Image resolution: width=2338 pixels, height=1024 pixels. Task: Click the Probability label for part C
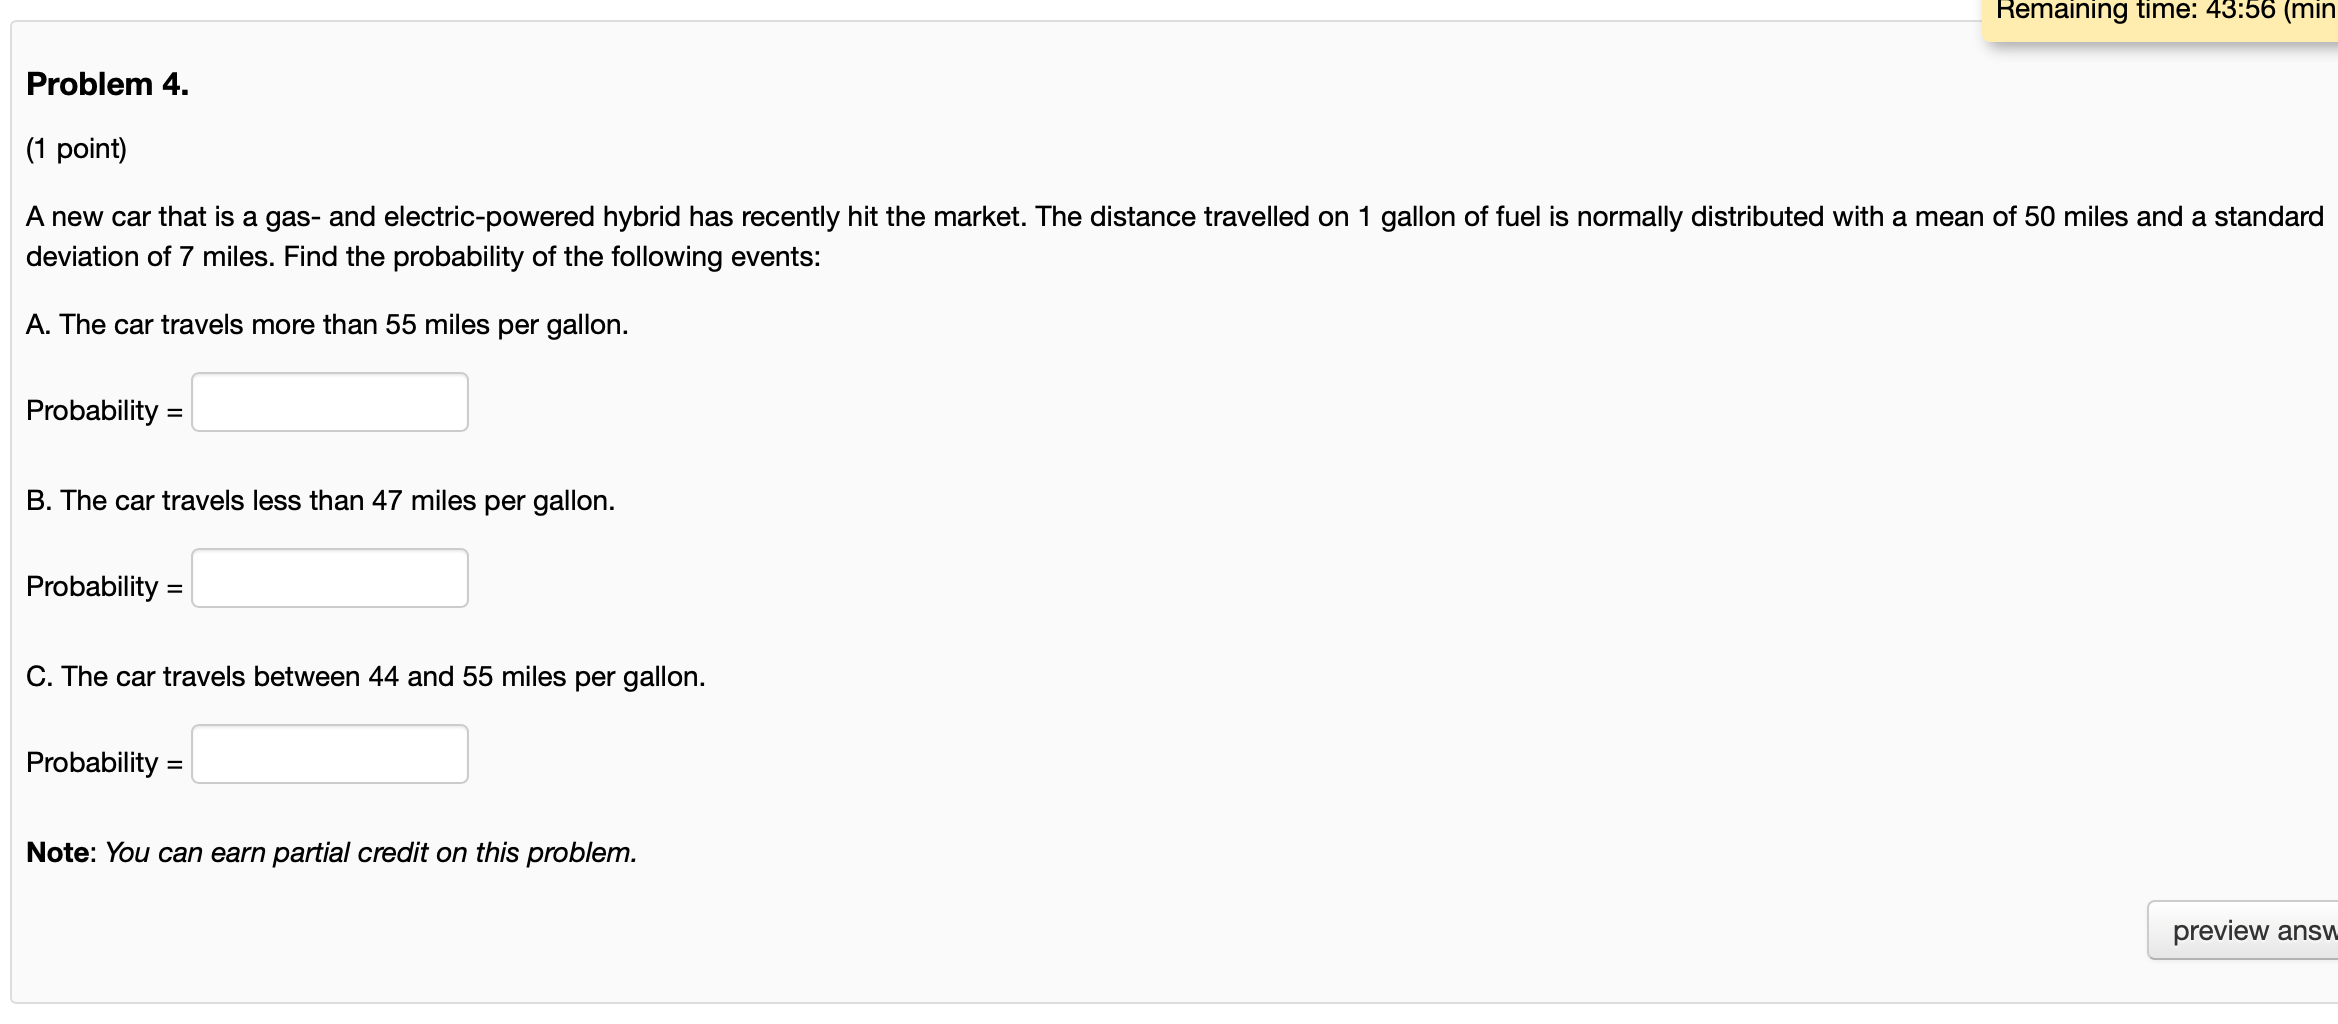click(103, 762)
